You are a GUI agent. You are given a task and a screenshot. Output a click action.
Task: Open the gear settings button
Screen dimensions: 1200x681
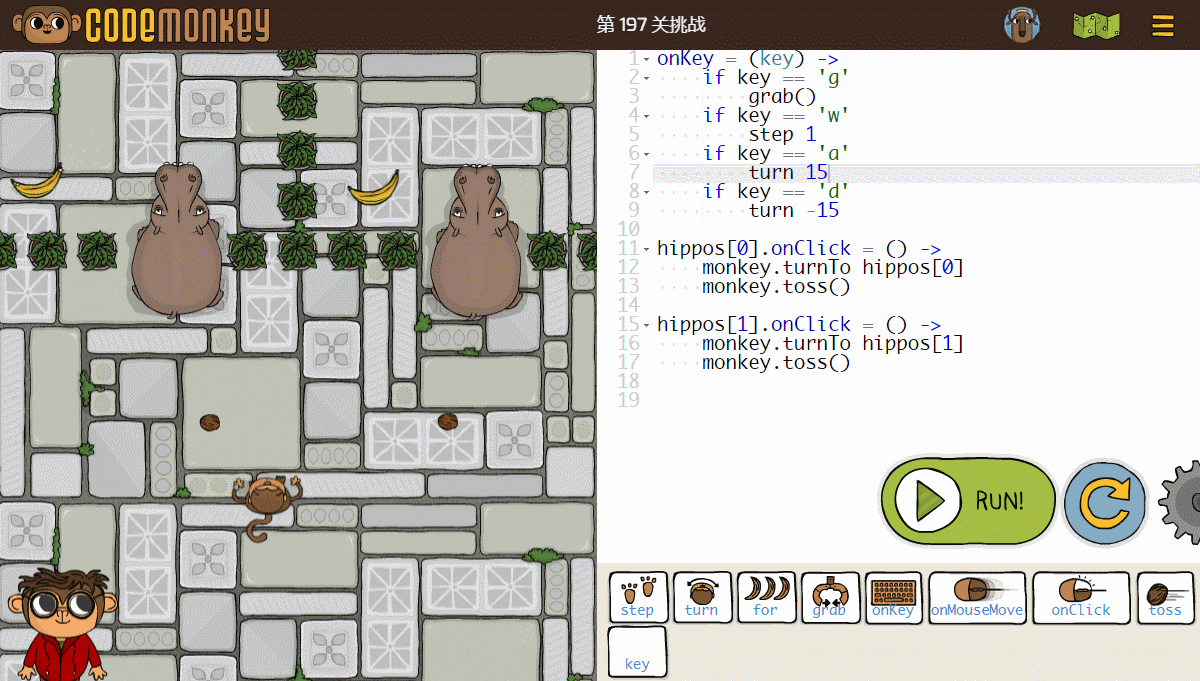pyautogui.click(x=1182, y=501)
